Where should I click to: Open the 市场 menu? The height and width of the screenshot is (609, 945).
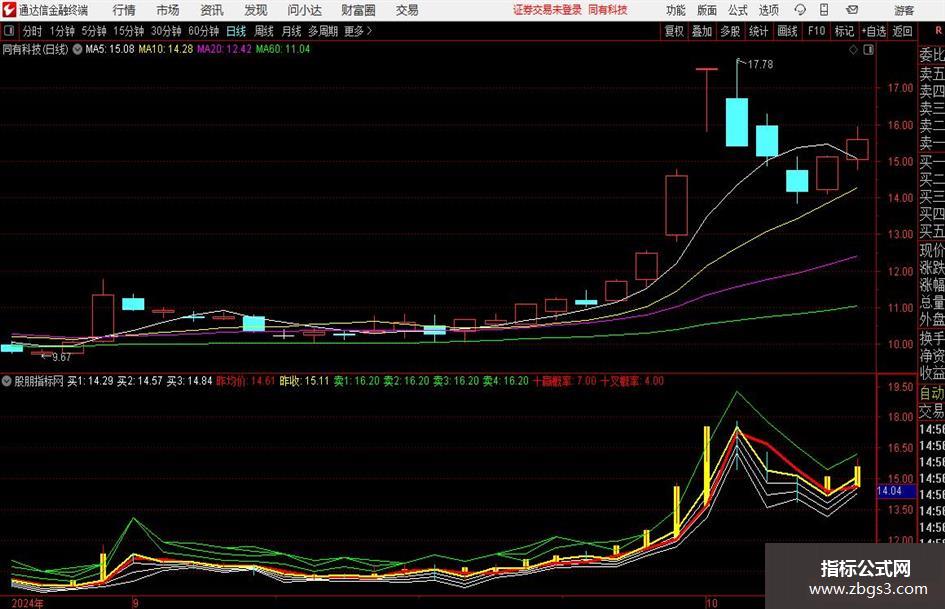click(168, 10)
